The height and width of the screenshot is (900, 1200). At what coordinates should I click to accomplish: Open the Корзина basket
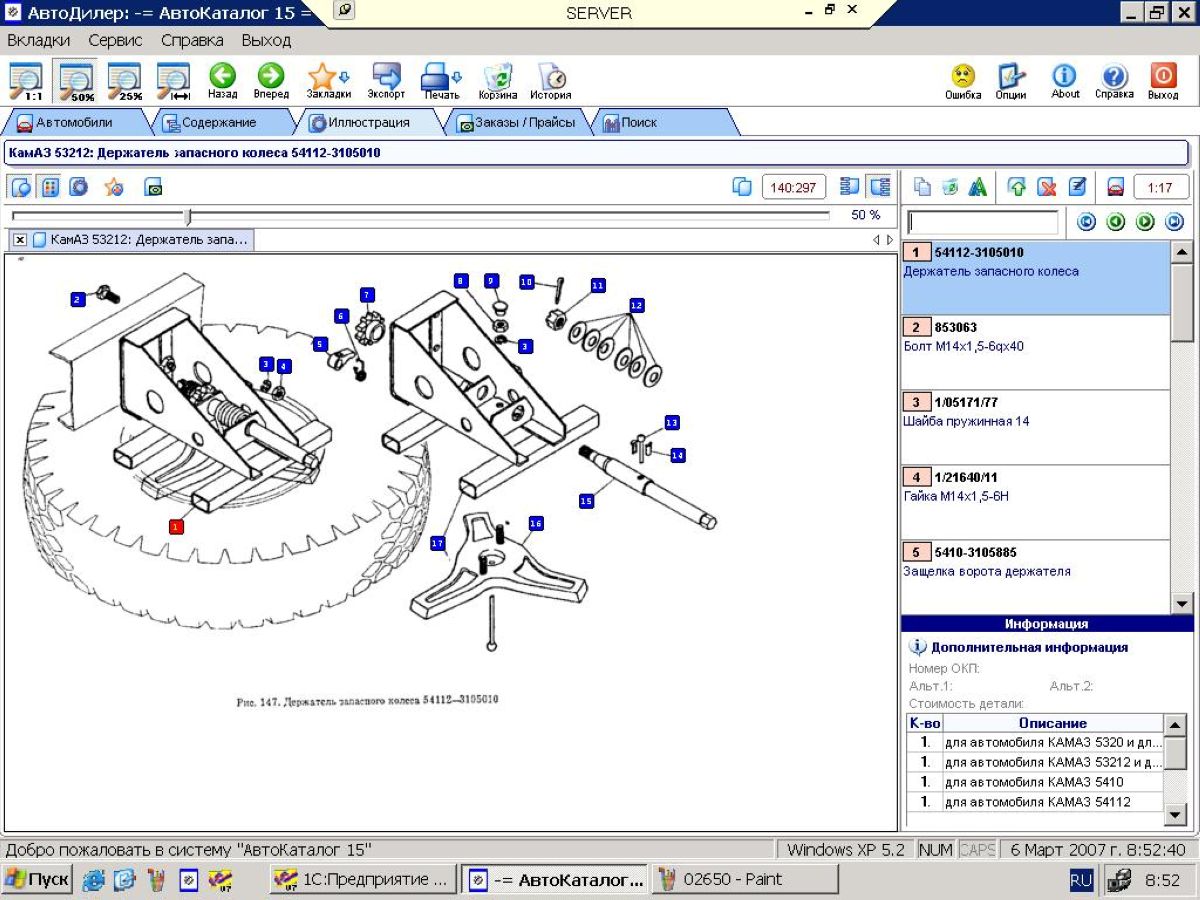[x=498, y=81]
